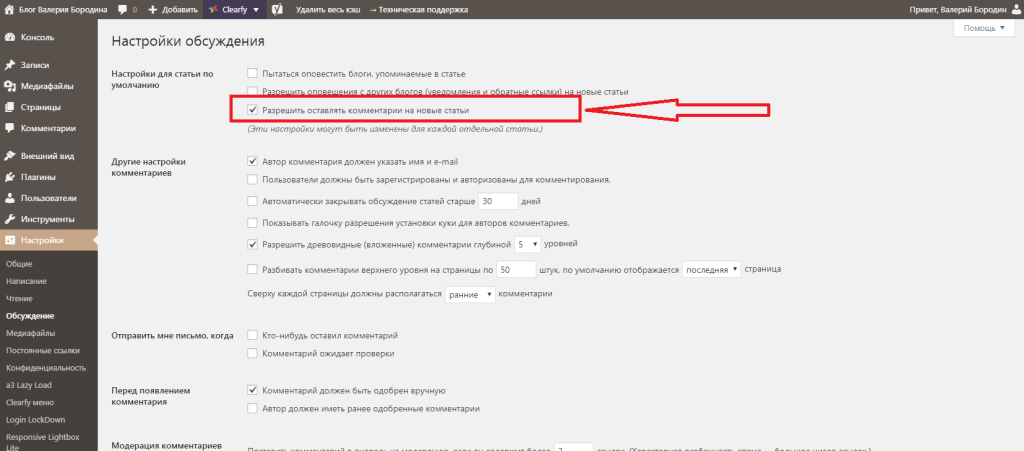Toggle threaded nested comments checkbox

coord(252,244)
